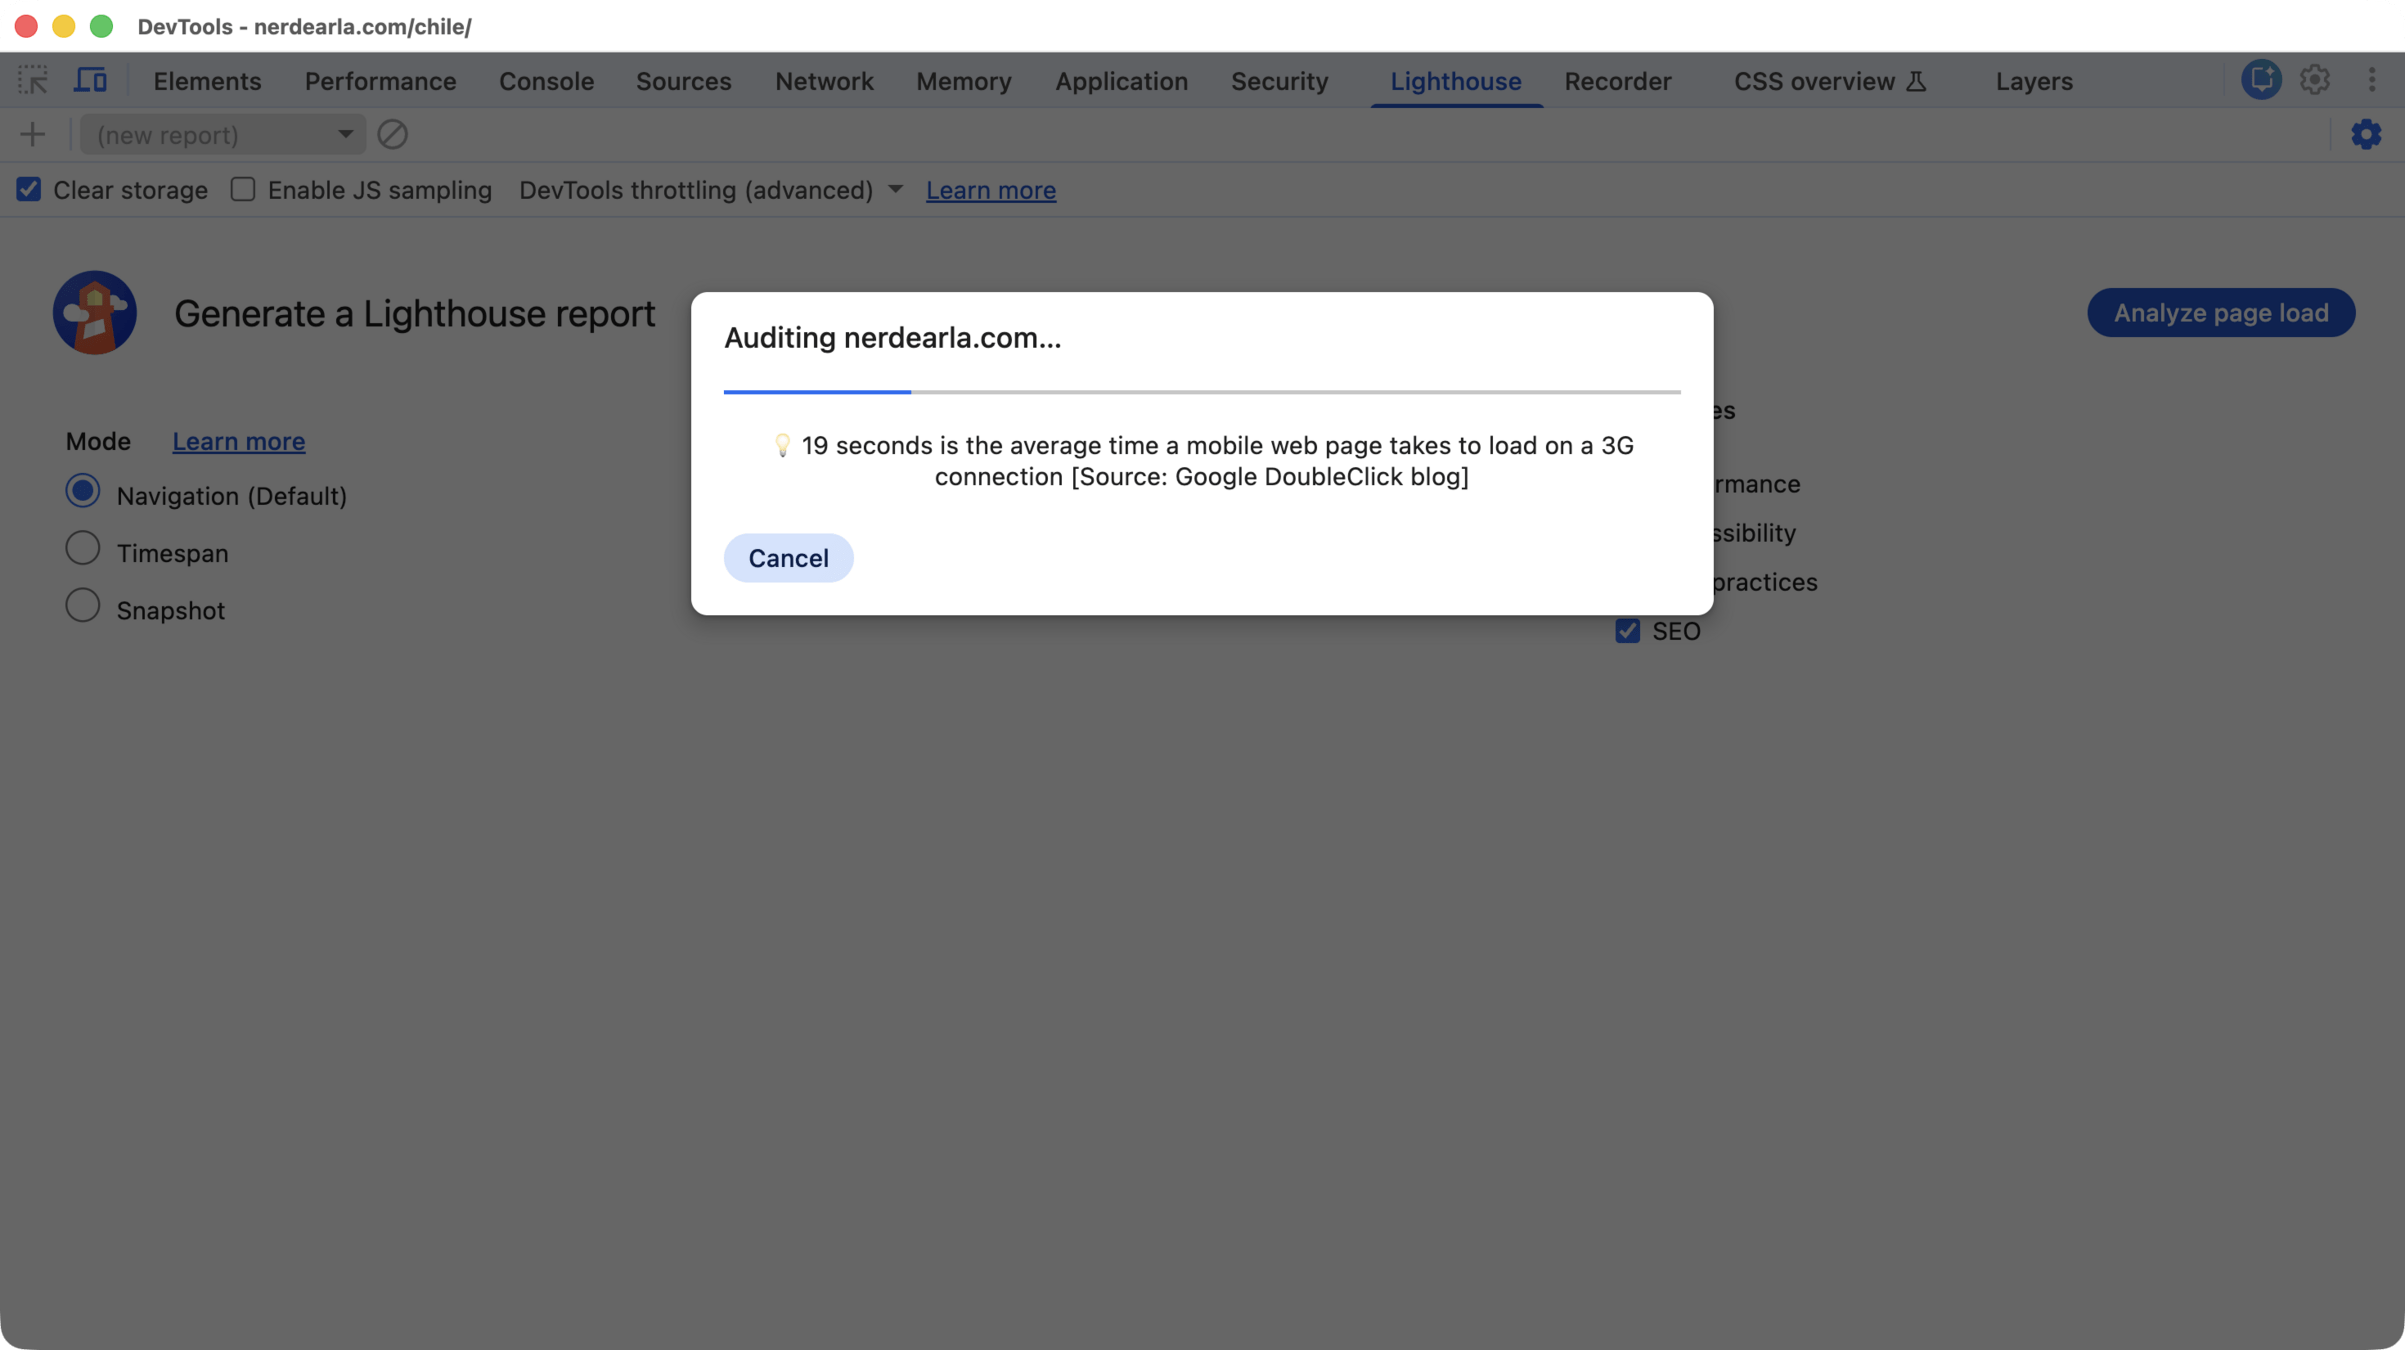Click the AI assistance icon in toolbar
Viewport: 2405px width, 1350px height.
2260,80
